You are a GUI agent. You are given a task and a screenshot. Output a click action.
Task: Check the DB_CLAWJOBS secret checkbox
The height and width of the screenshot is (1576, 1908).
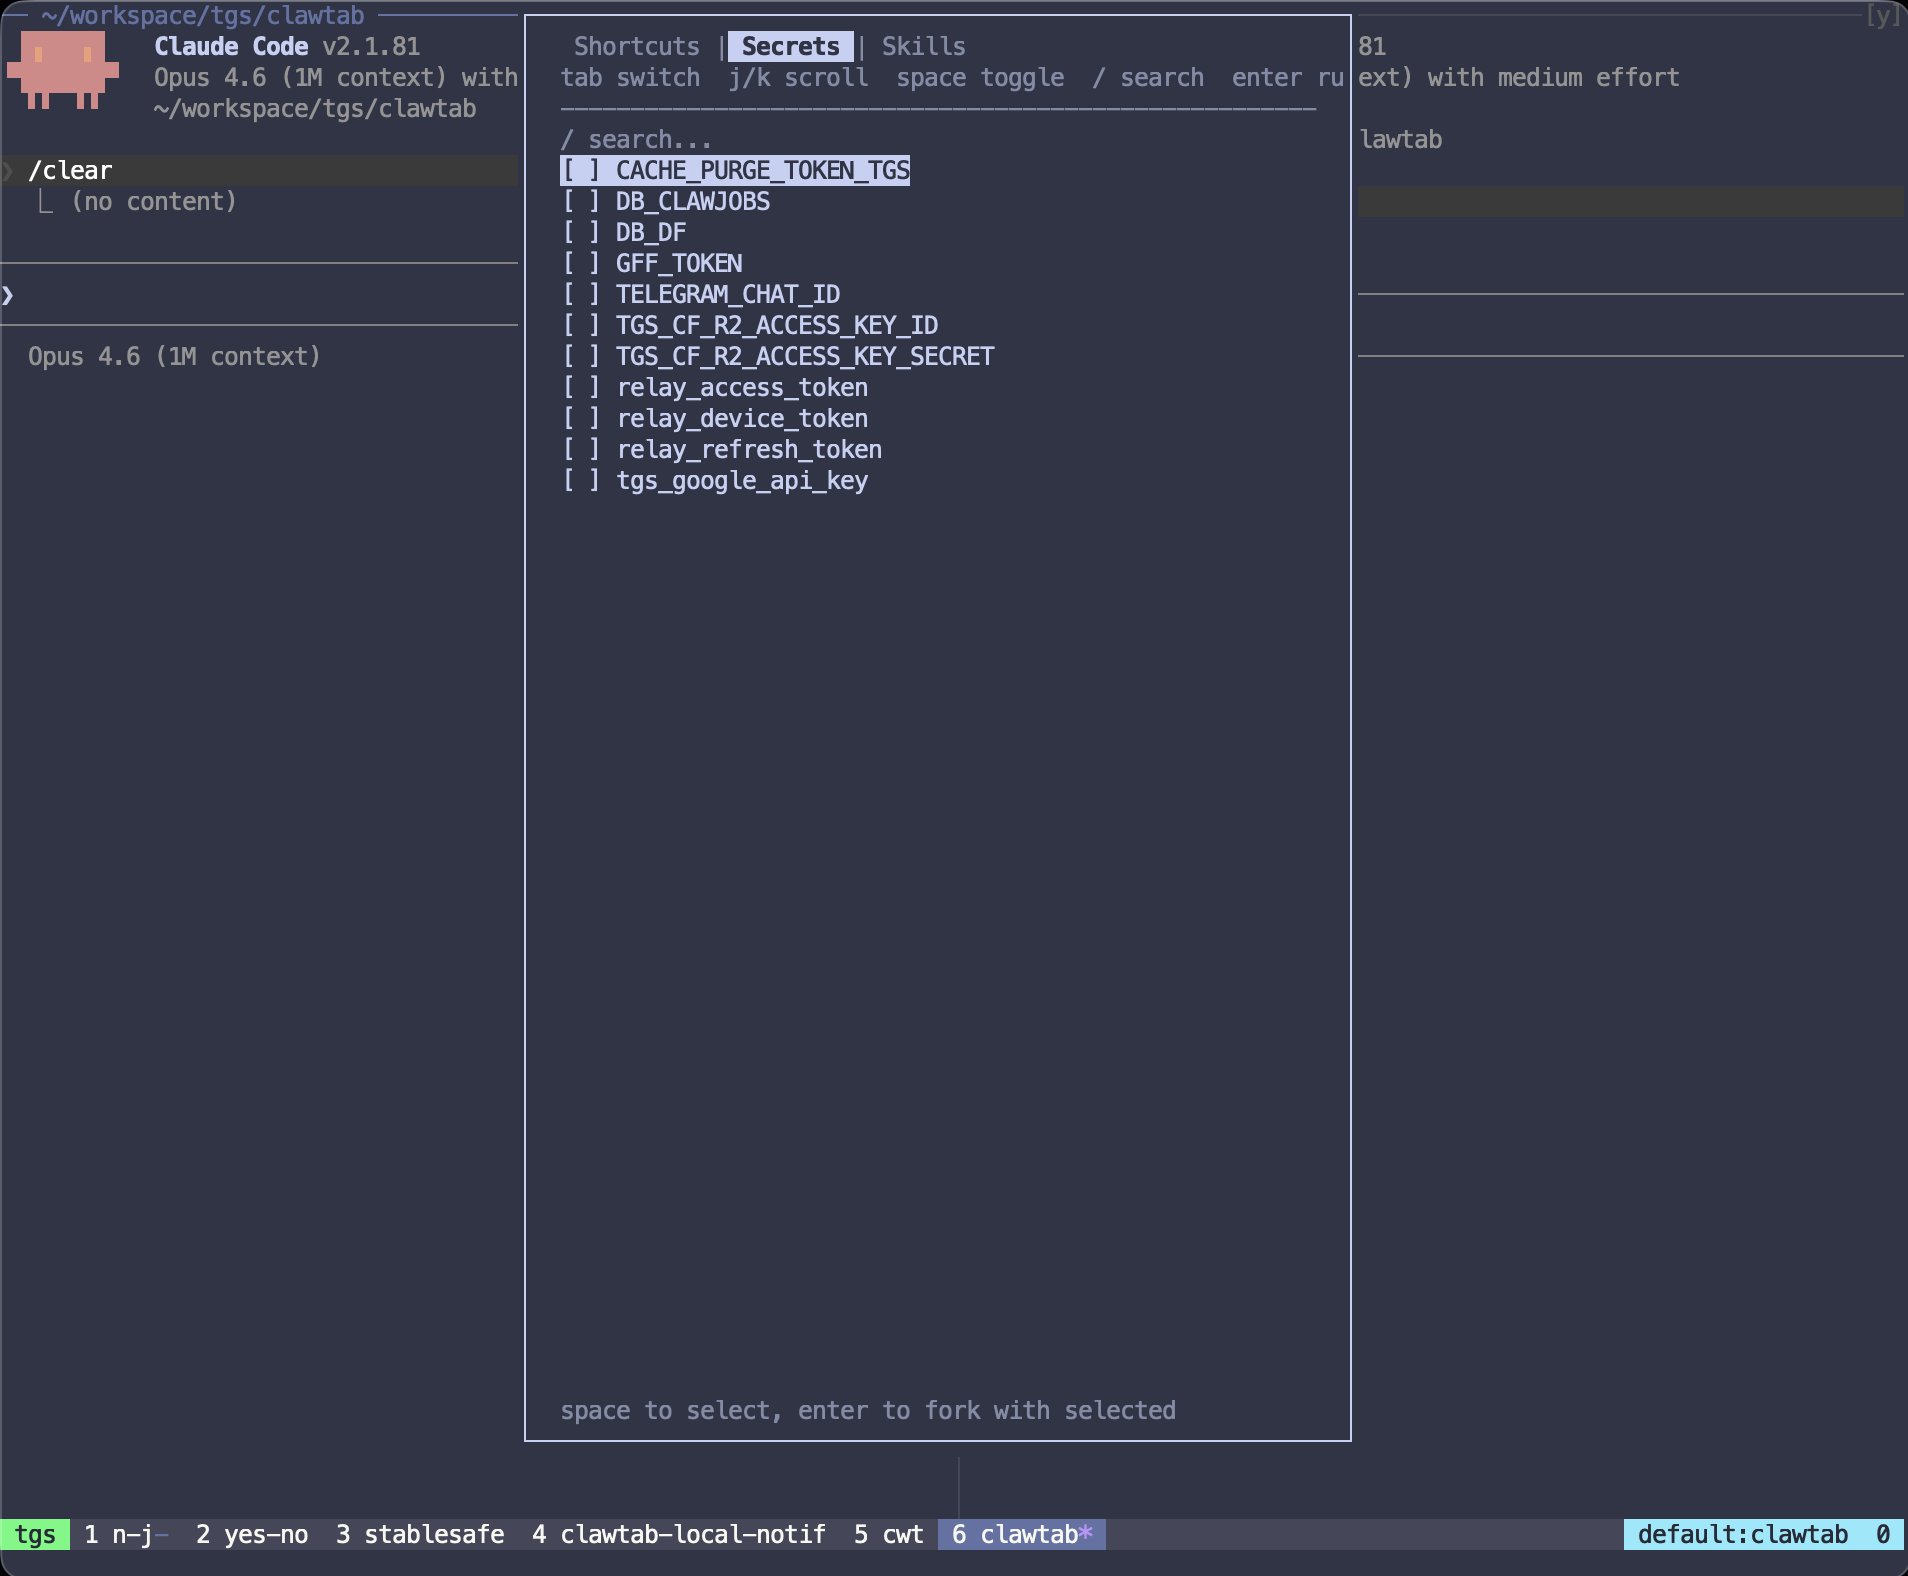tap(581, 202)
